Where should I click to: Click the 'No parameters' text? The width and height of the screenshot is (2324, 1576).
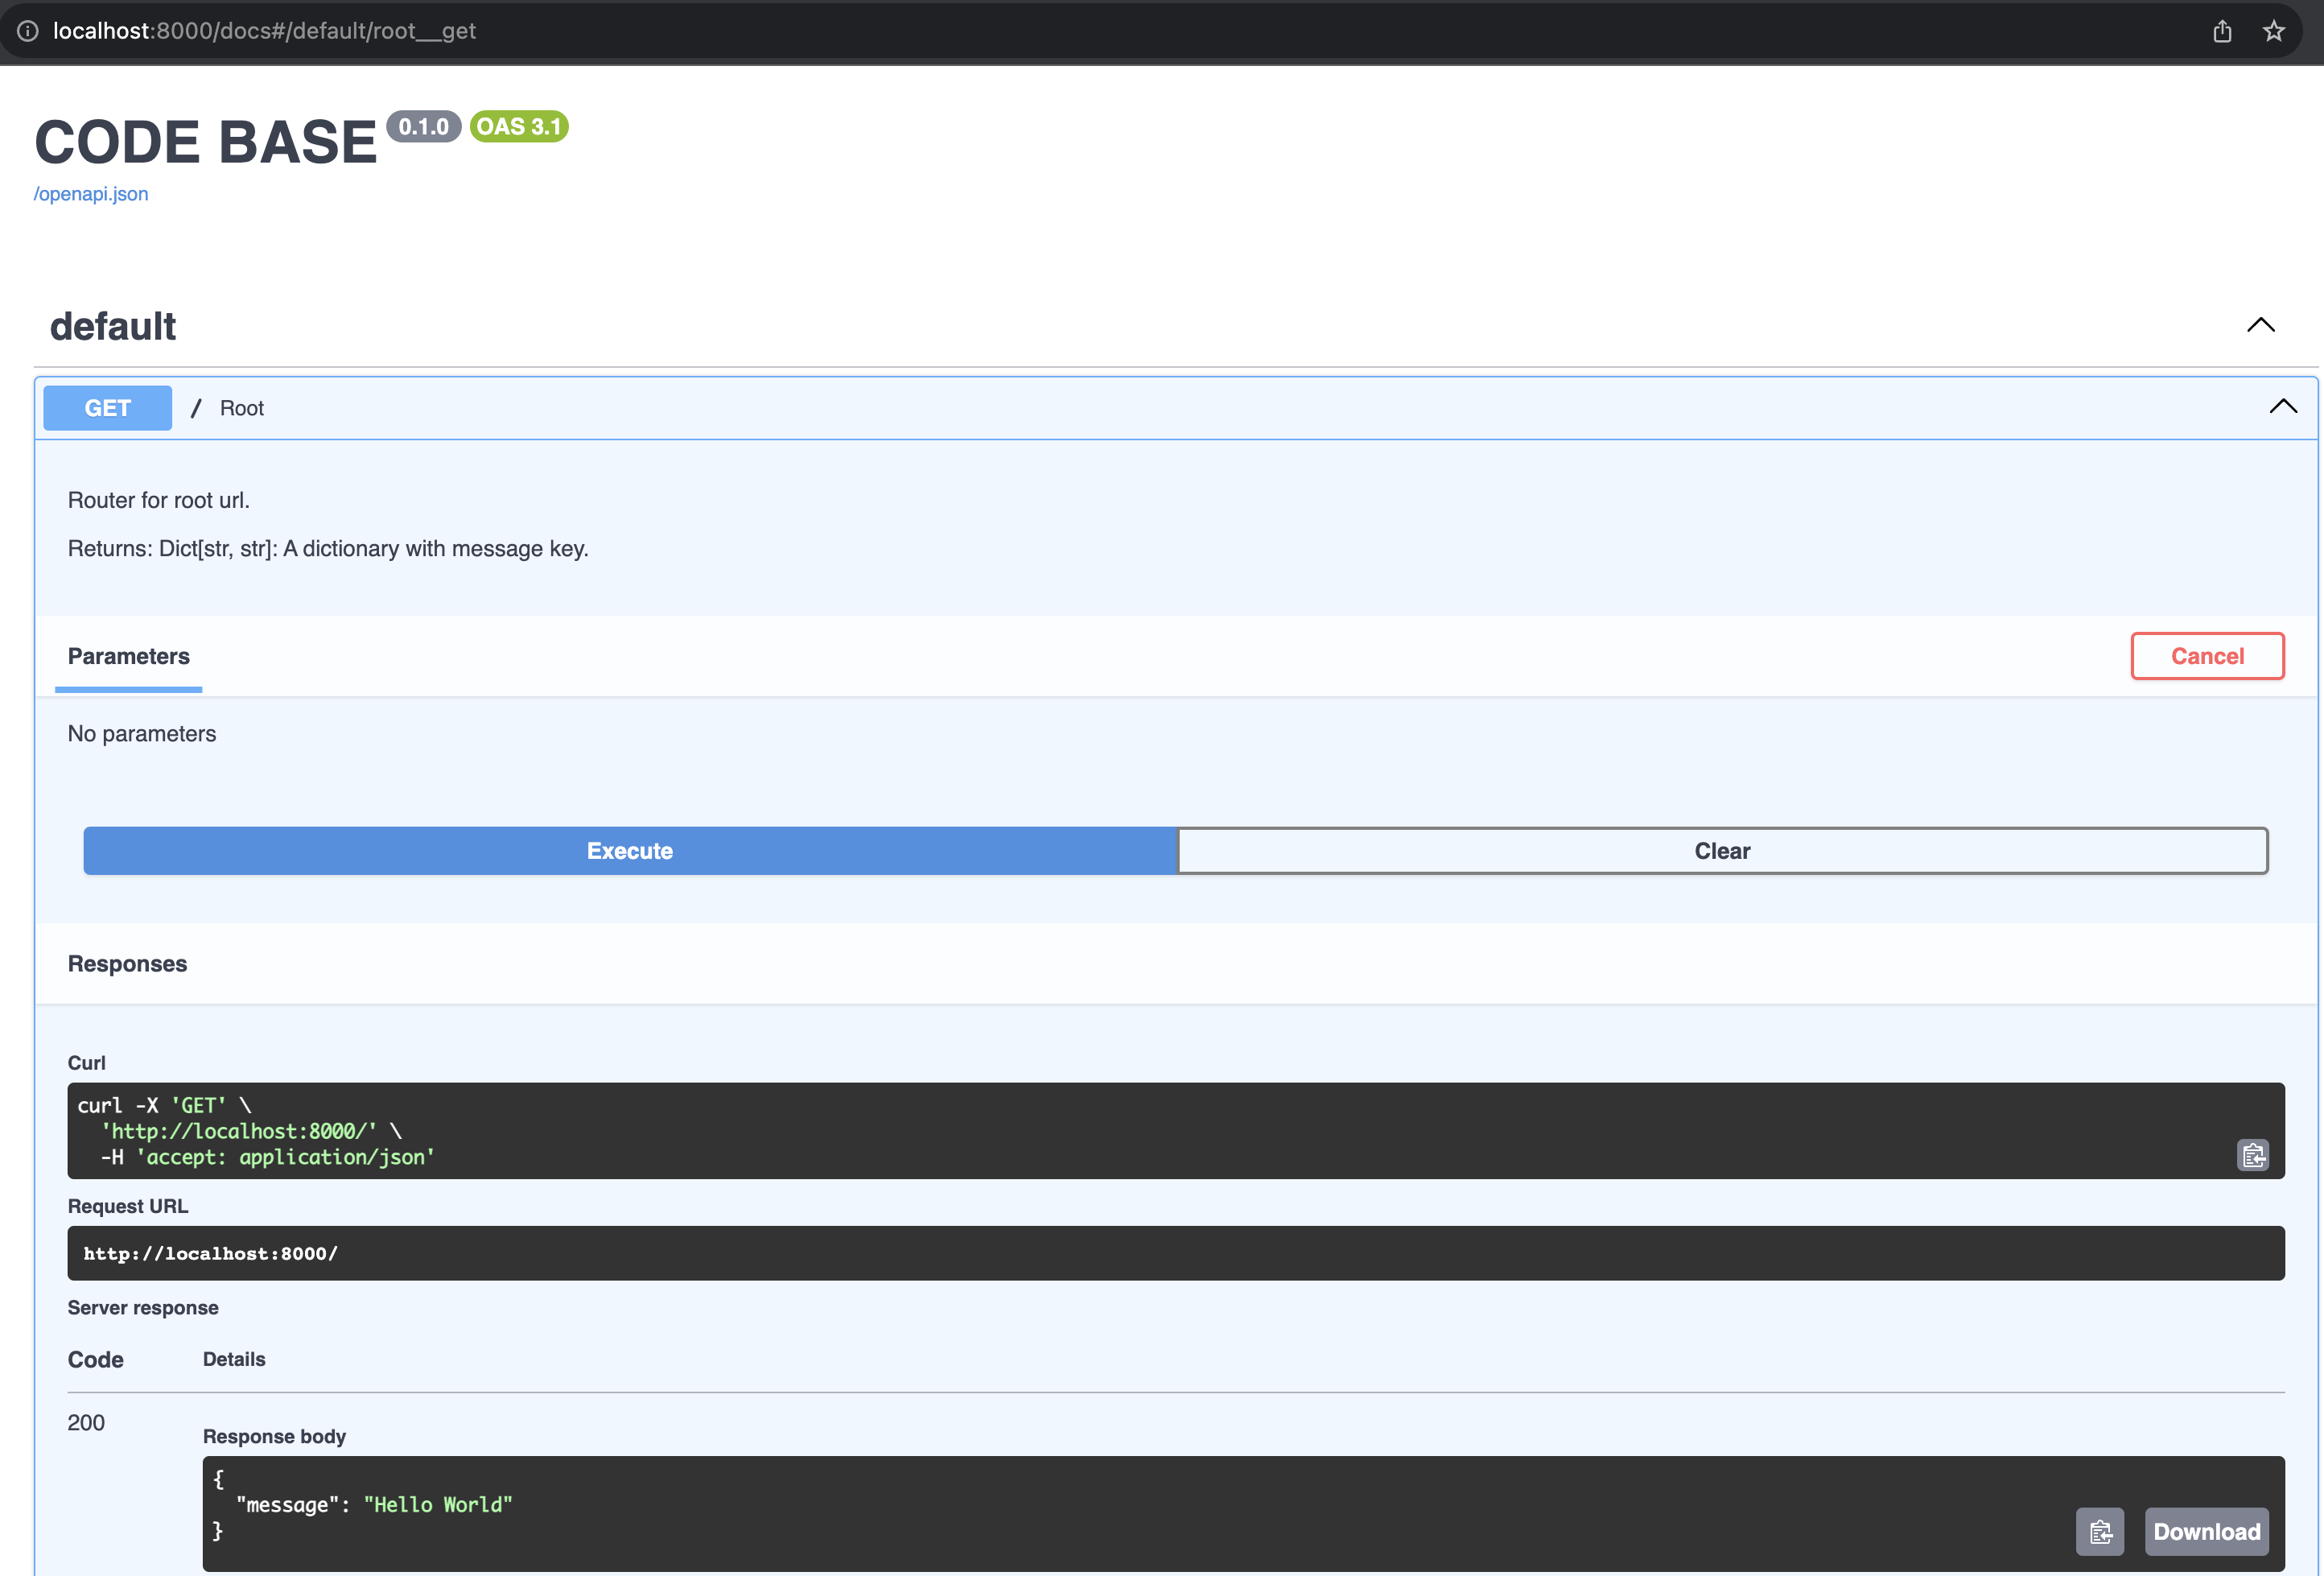point(142,733)
